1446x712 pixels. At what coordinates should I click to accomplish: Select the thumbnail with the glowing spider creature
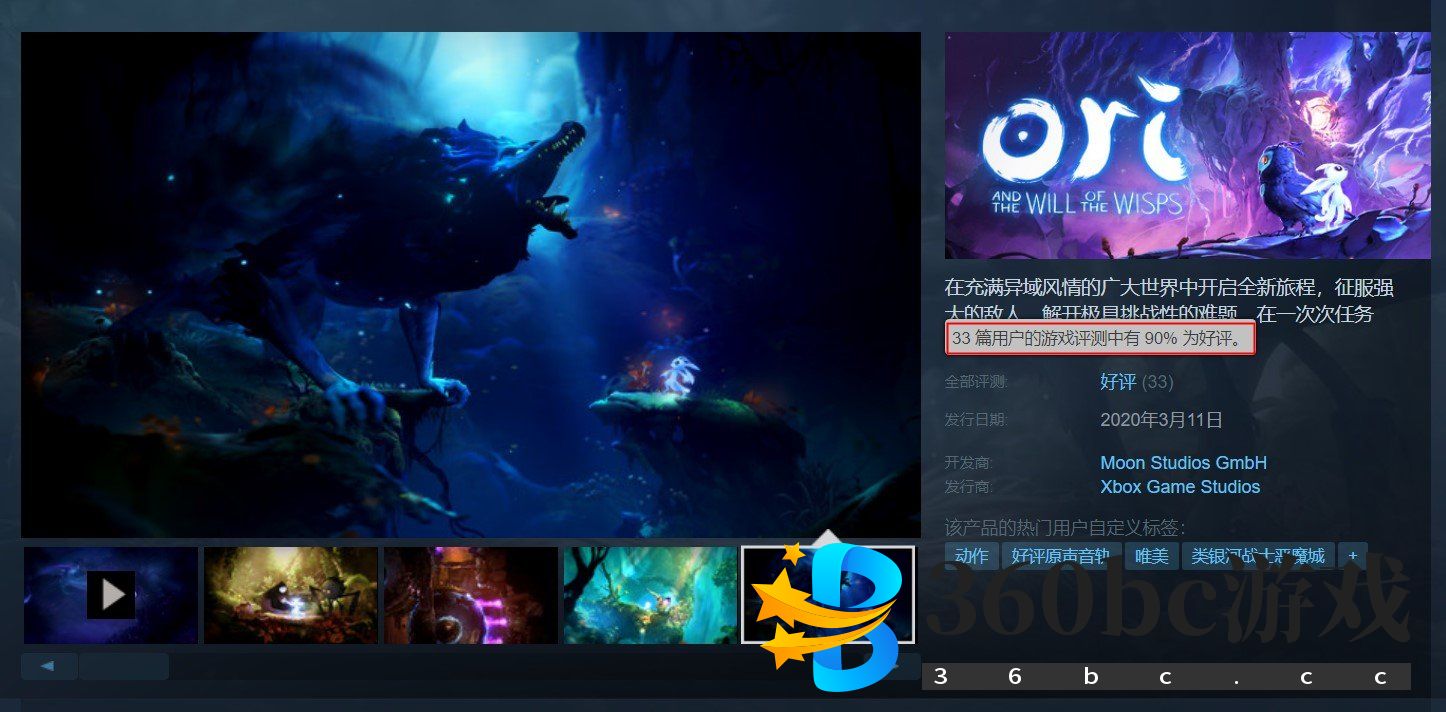point(290,594)
